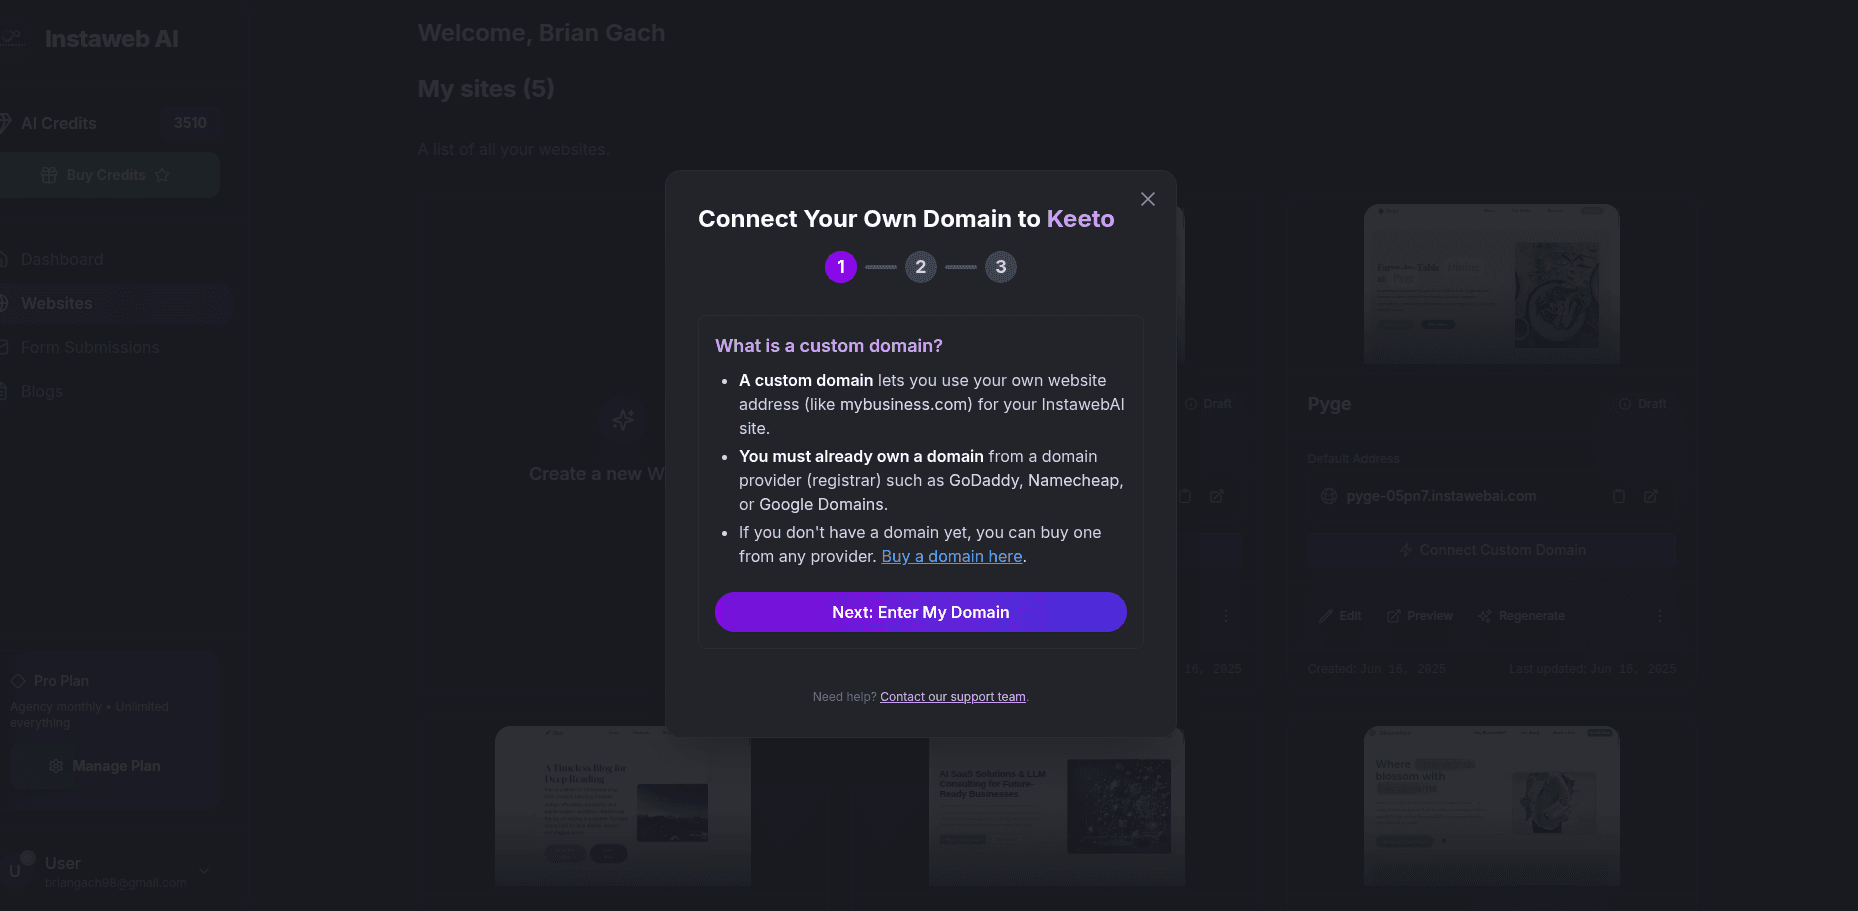Open the Draft status indicator on Pyge
This screenshot has height=911, width=1858.
tap(1644, 403)
